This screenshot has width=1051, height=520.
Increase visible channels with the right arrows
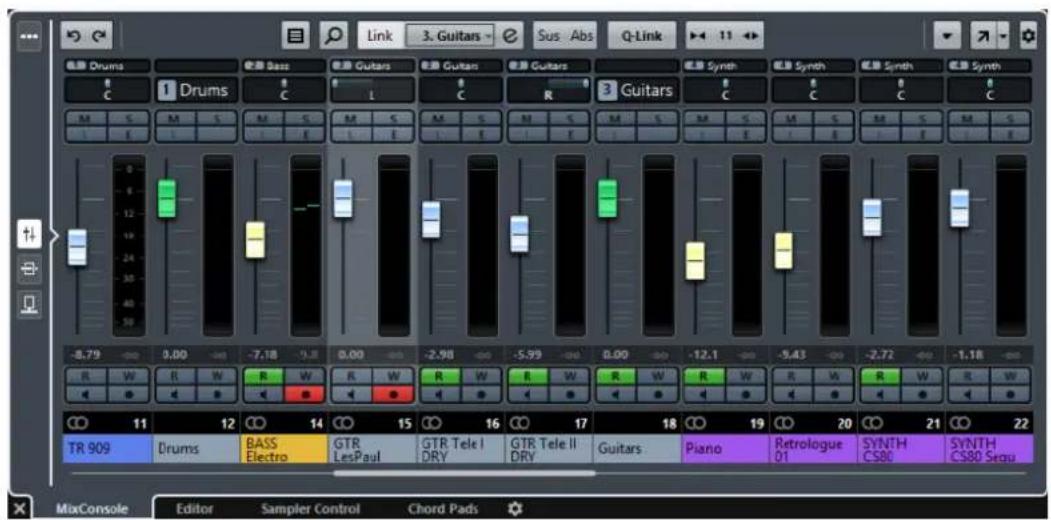749,36
